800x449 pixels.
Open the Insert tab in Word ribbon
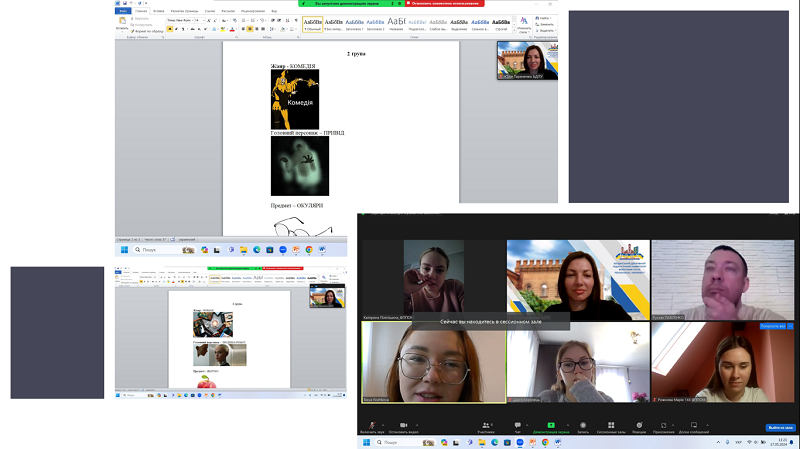(158, 11)
